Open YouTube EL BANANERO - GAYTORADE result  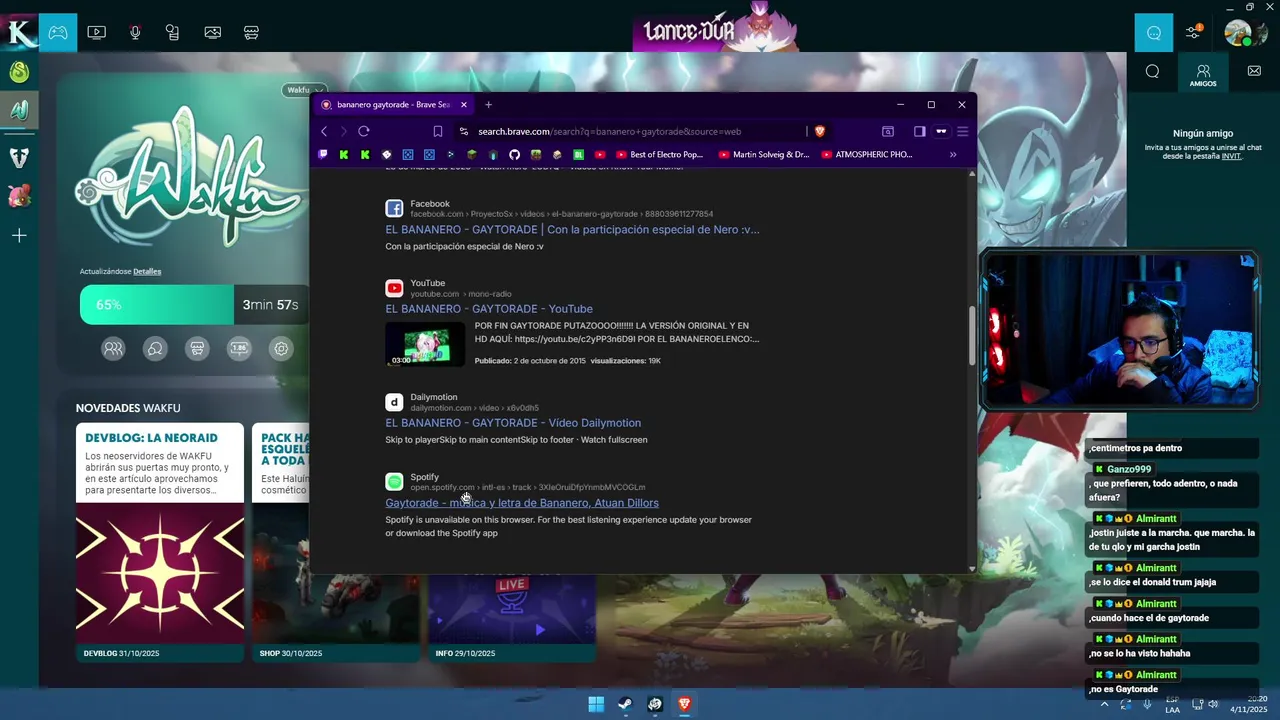489,309
